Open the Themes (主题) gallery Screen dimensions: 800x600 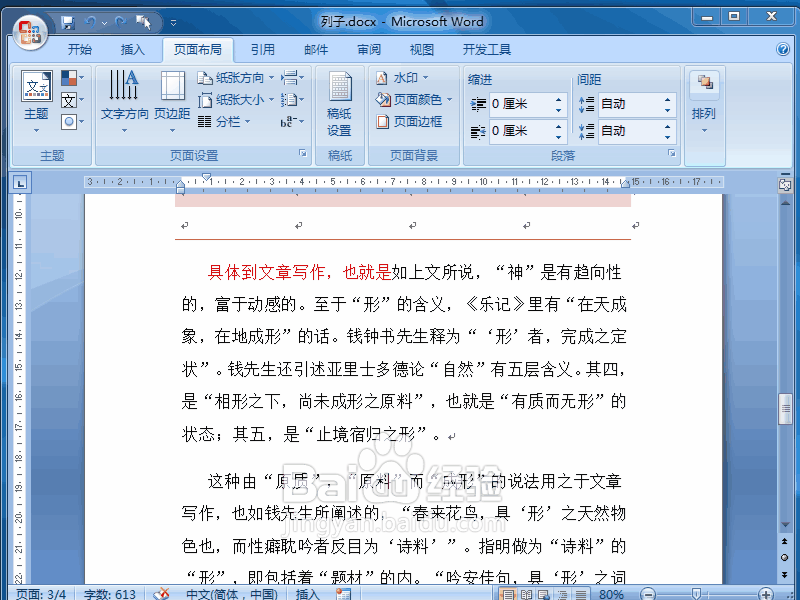tap(36, 101)
